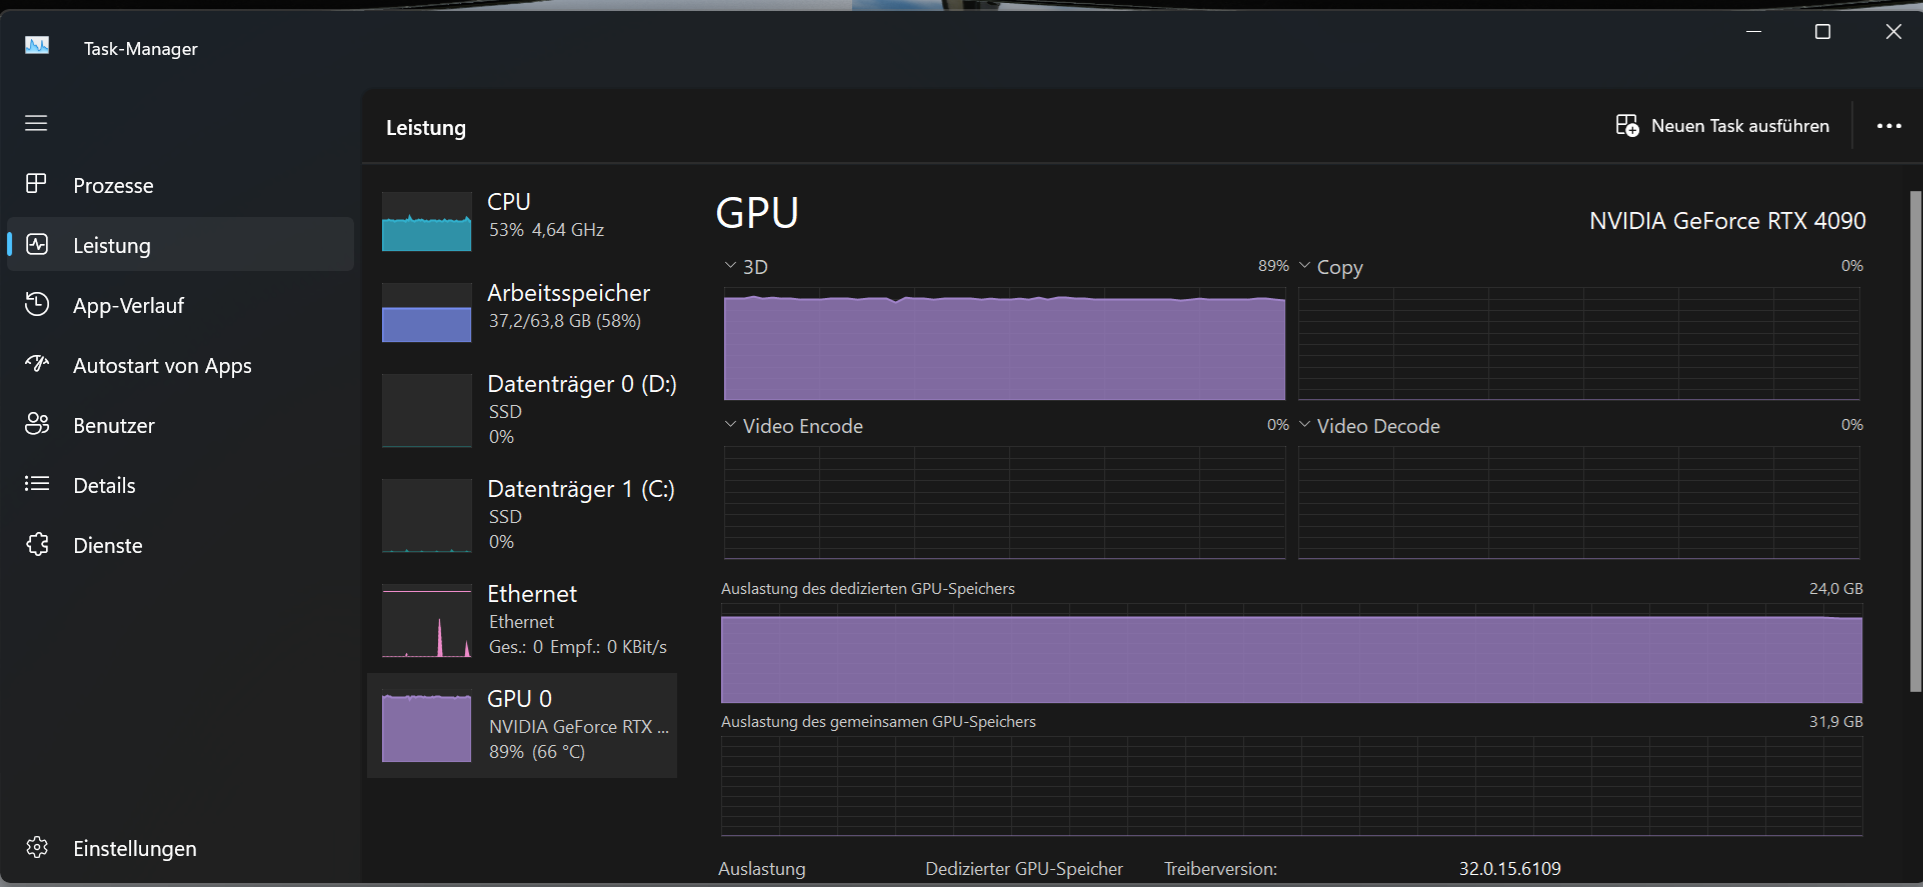Viewport: 1923px width, 887px height.
Task: Click the 89% (66 °C) GPU value
Action: 537,751
